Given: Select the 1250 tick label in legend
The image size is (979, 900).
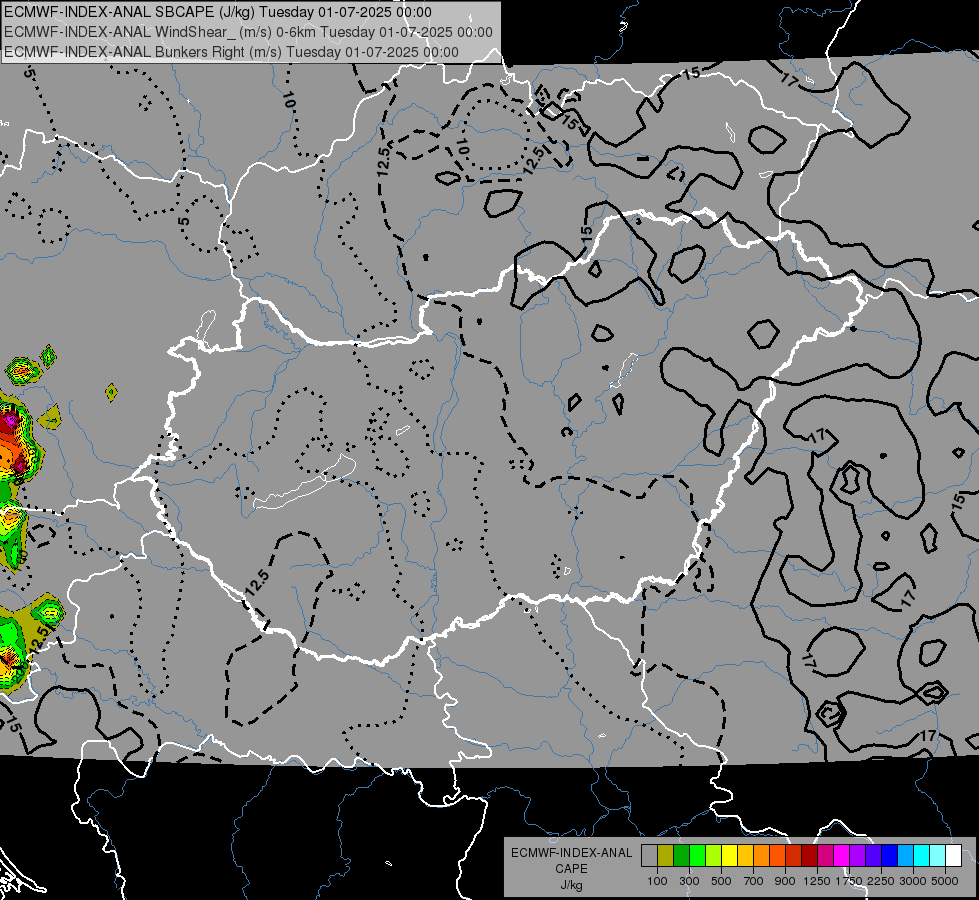Looking at the screenshot, I should click(x=817, y=881).
